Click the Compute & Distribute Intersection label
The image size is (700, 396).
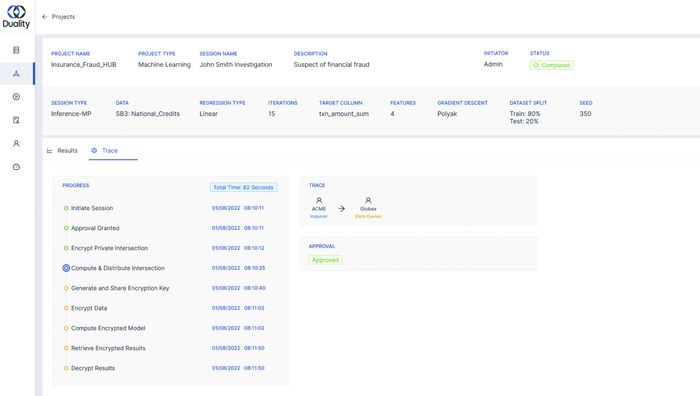click(x=118, y=268)
